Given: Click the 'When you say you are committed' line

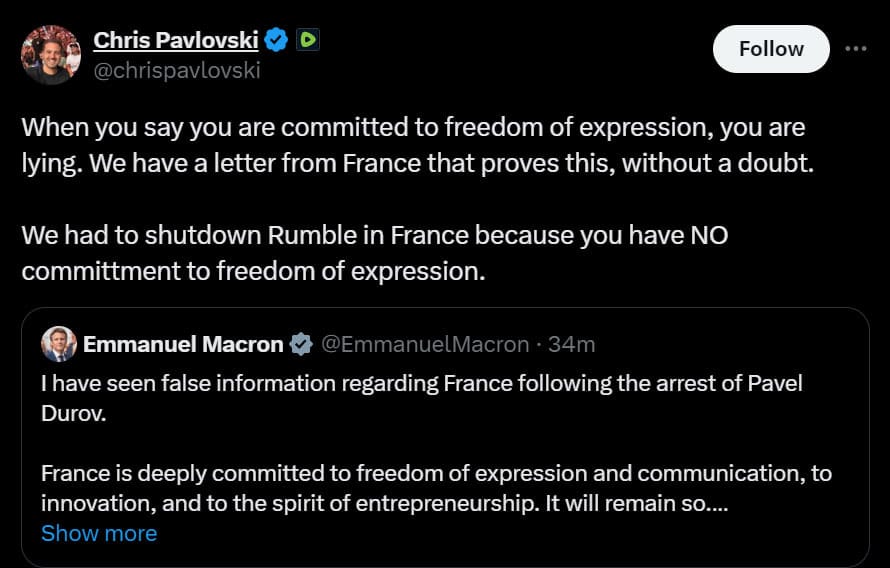Looking at the screenshot, I should click(x=413, y=128).
